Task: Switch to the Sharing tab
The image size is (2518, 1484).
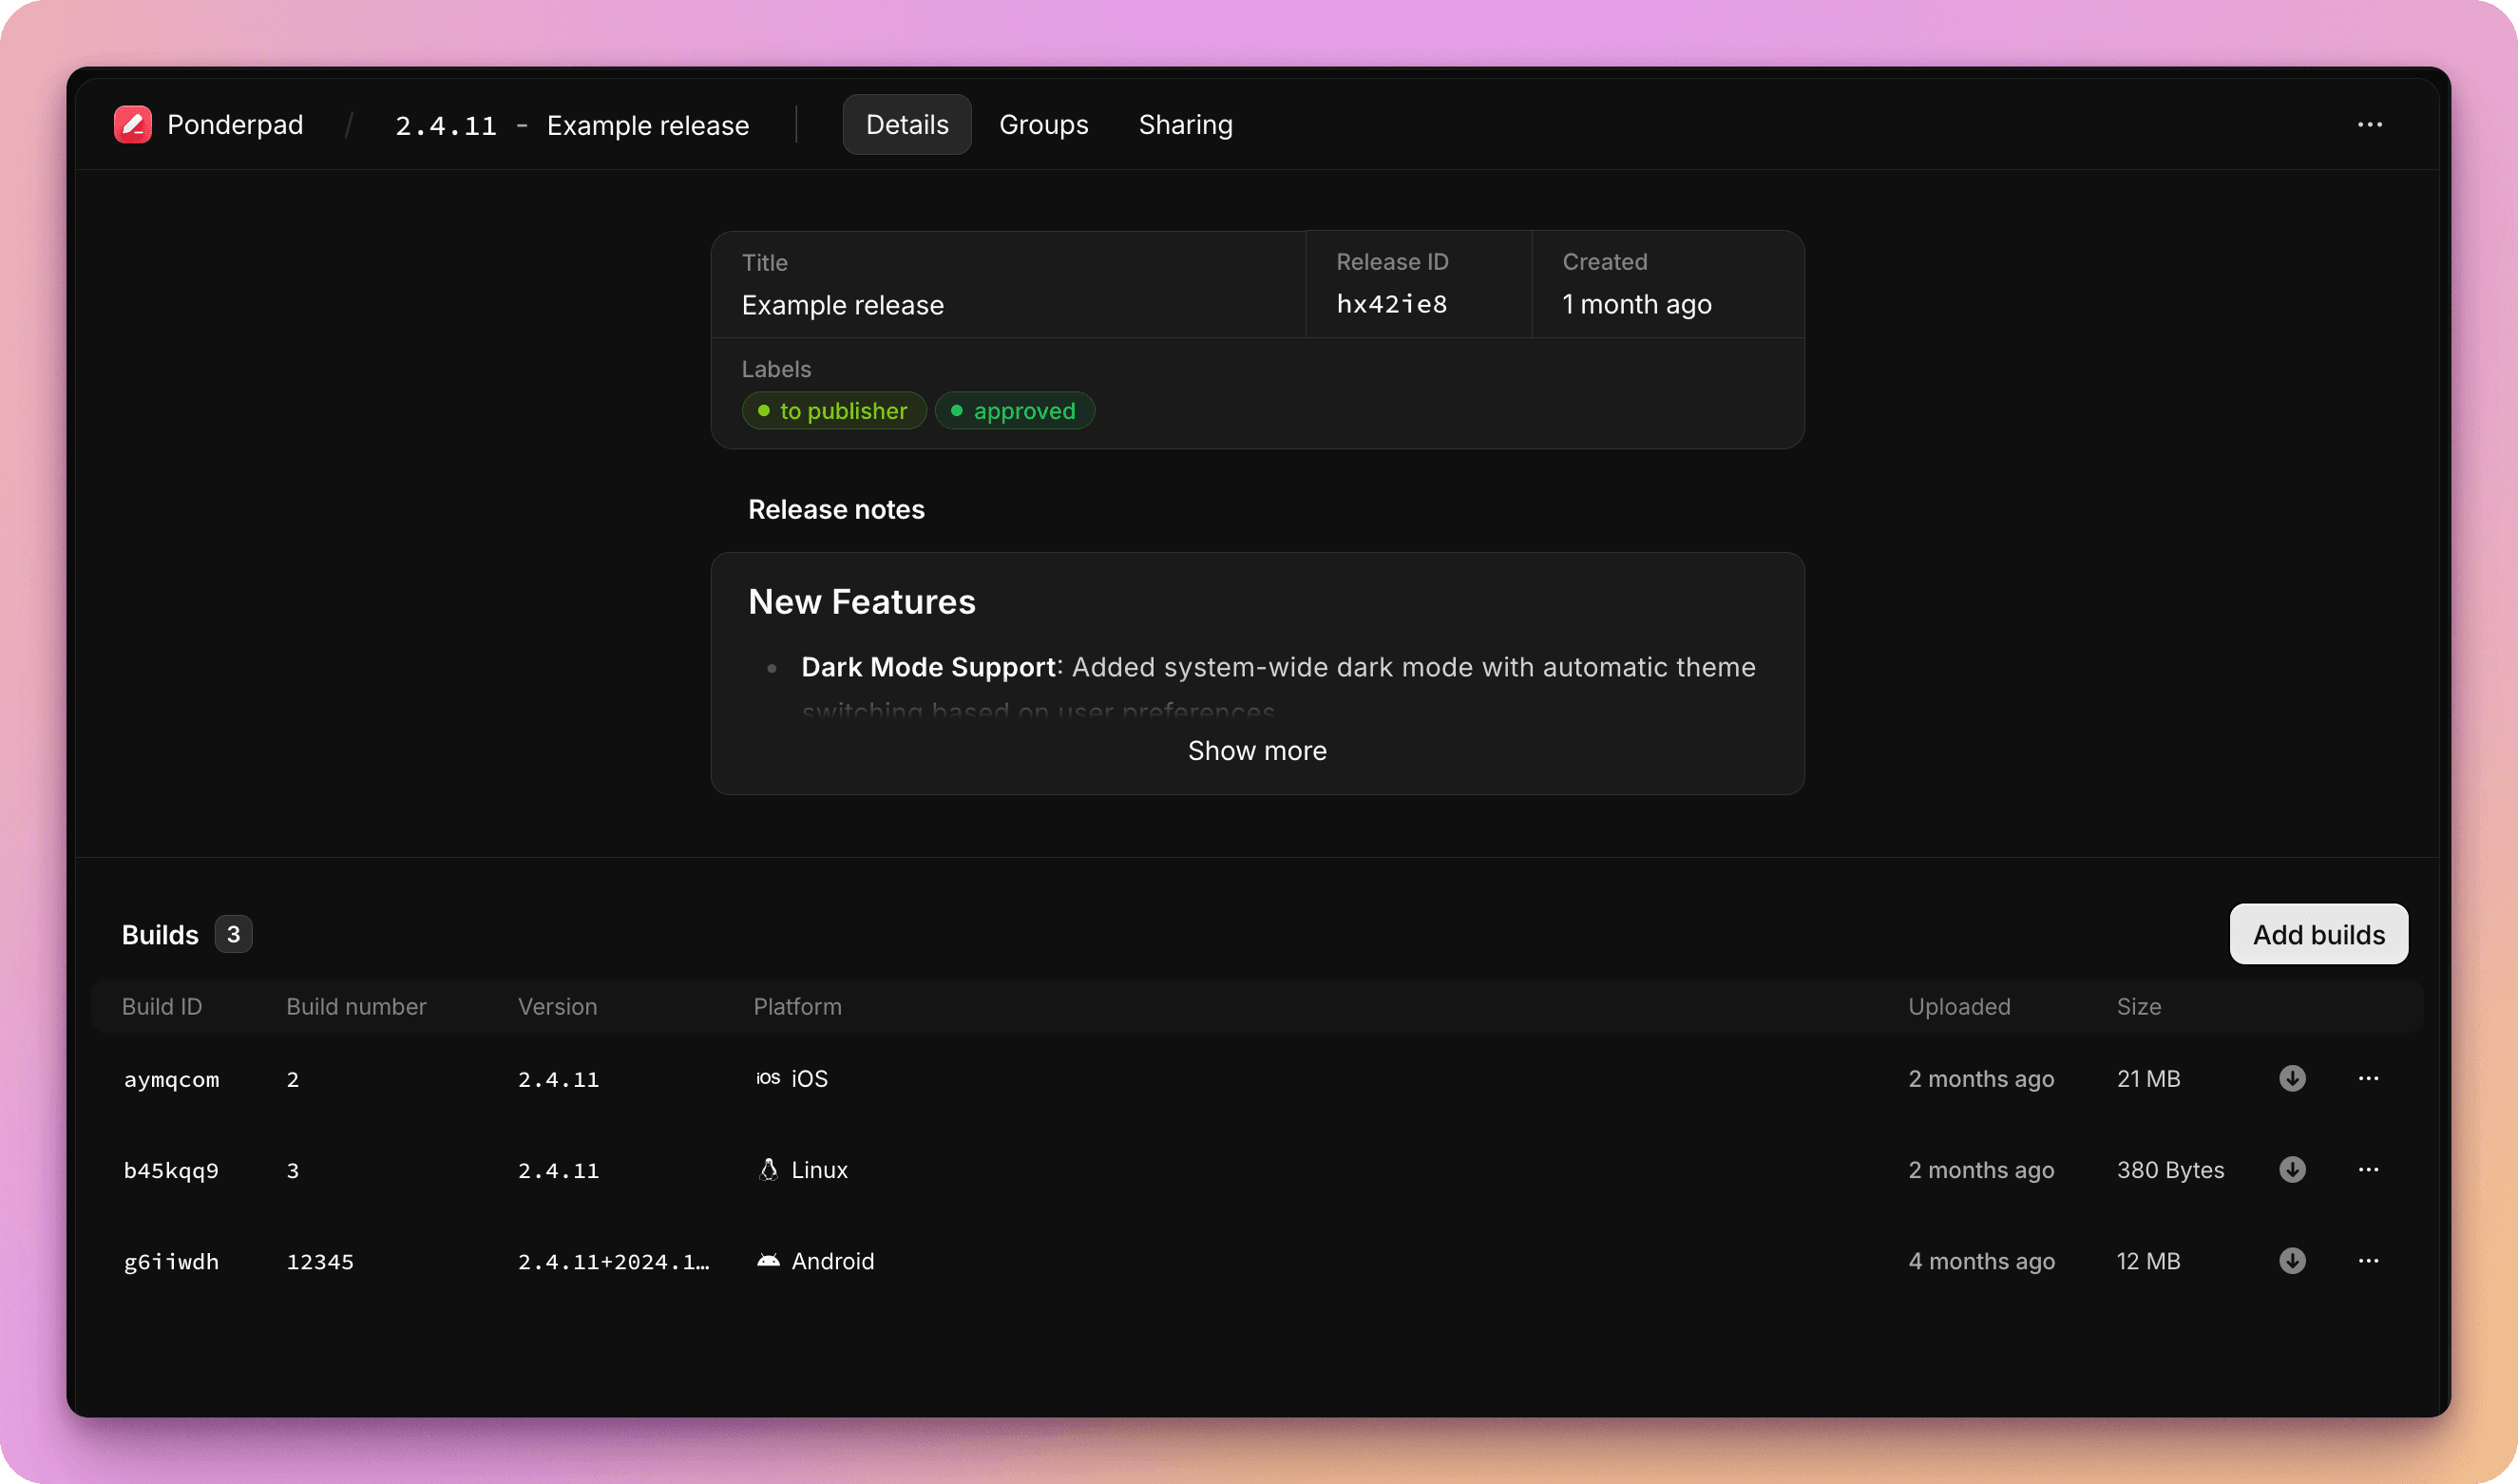Action: (x=1185, y=124)
